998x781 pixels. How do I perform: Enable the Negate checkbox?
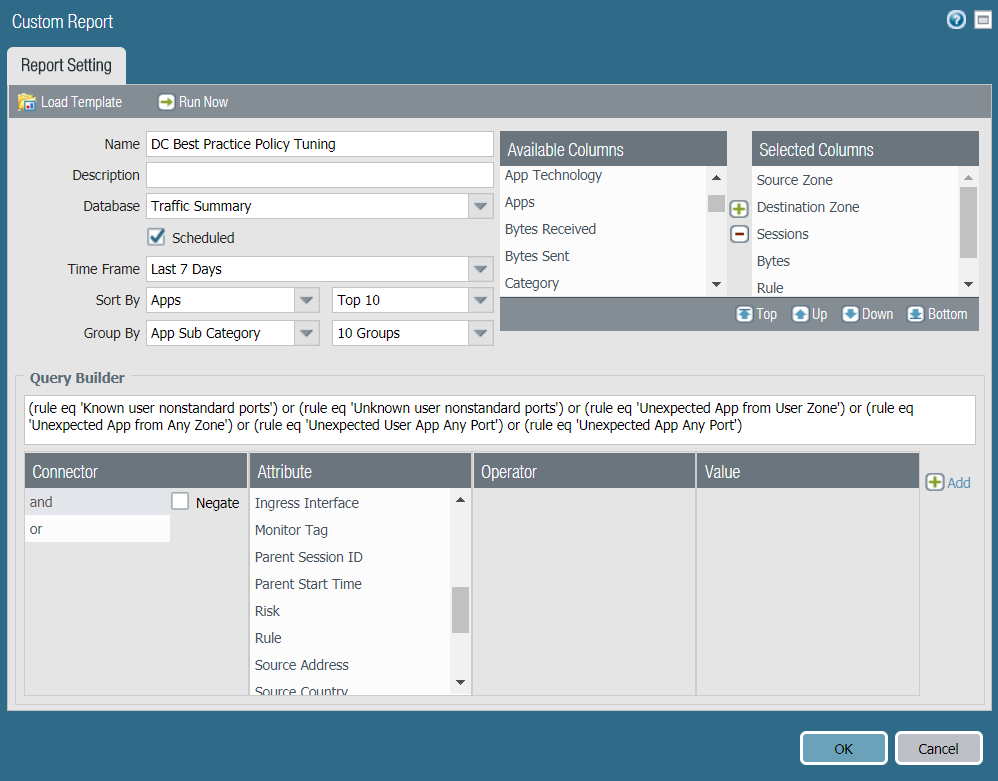coord(180,502)
